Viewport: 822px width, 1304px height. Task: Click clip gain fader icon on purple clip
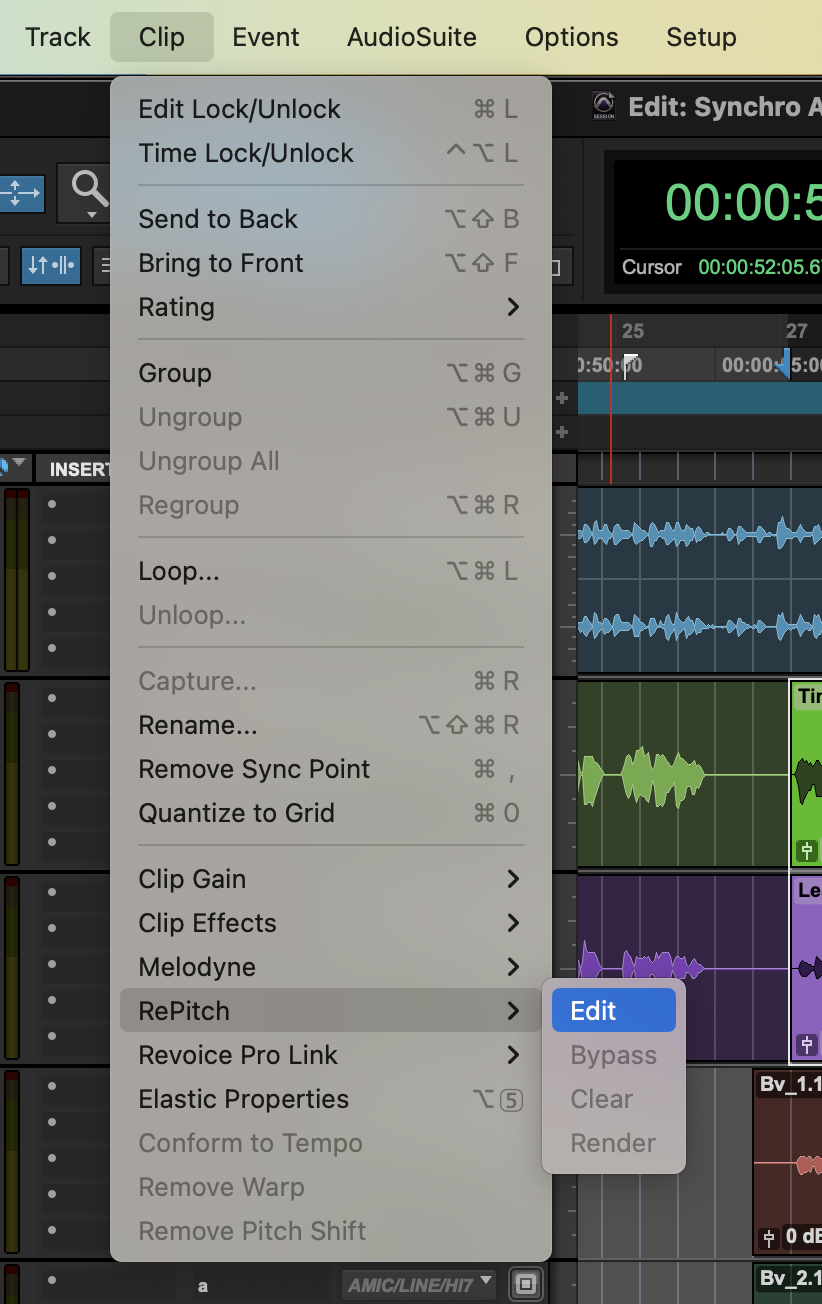coord(807,1046)
